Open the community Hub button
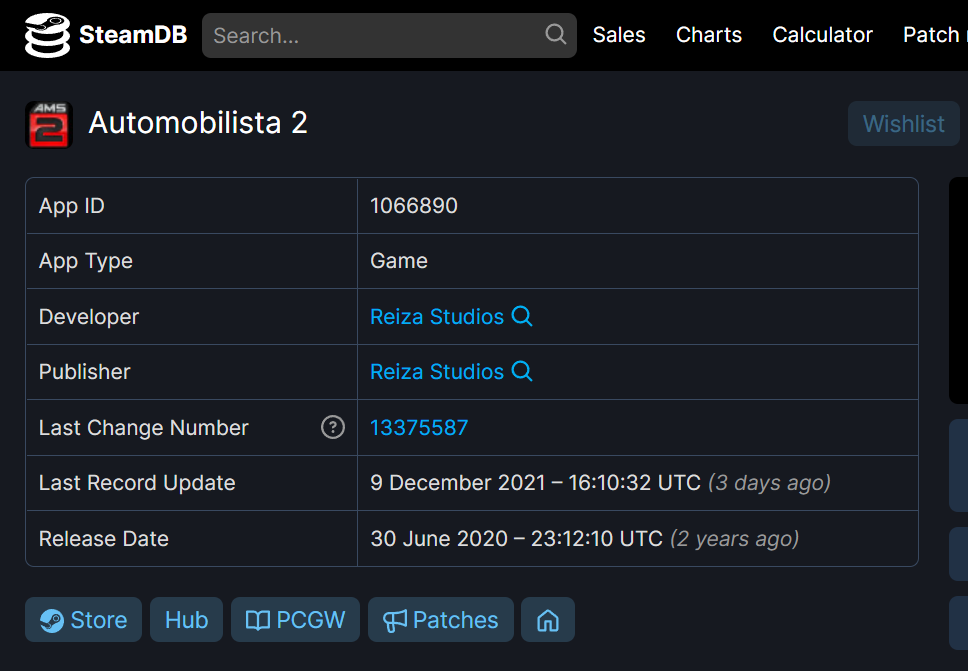Viewport: 968px width, 671px height. coord(186,620)
